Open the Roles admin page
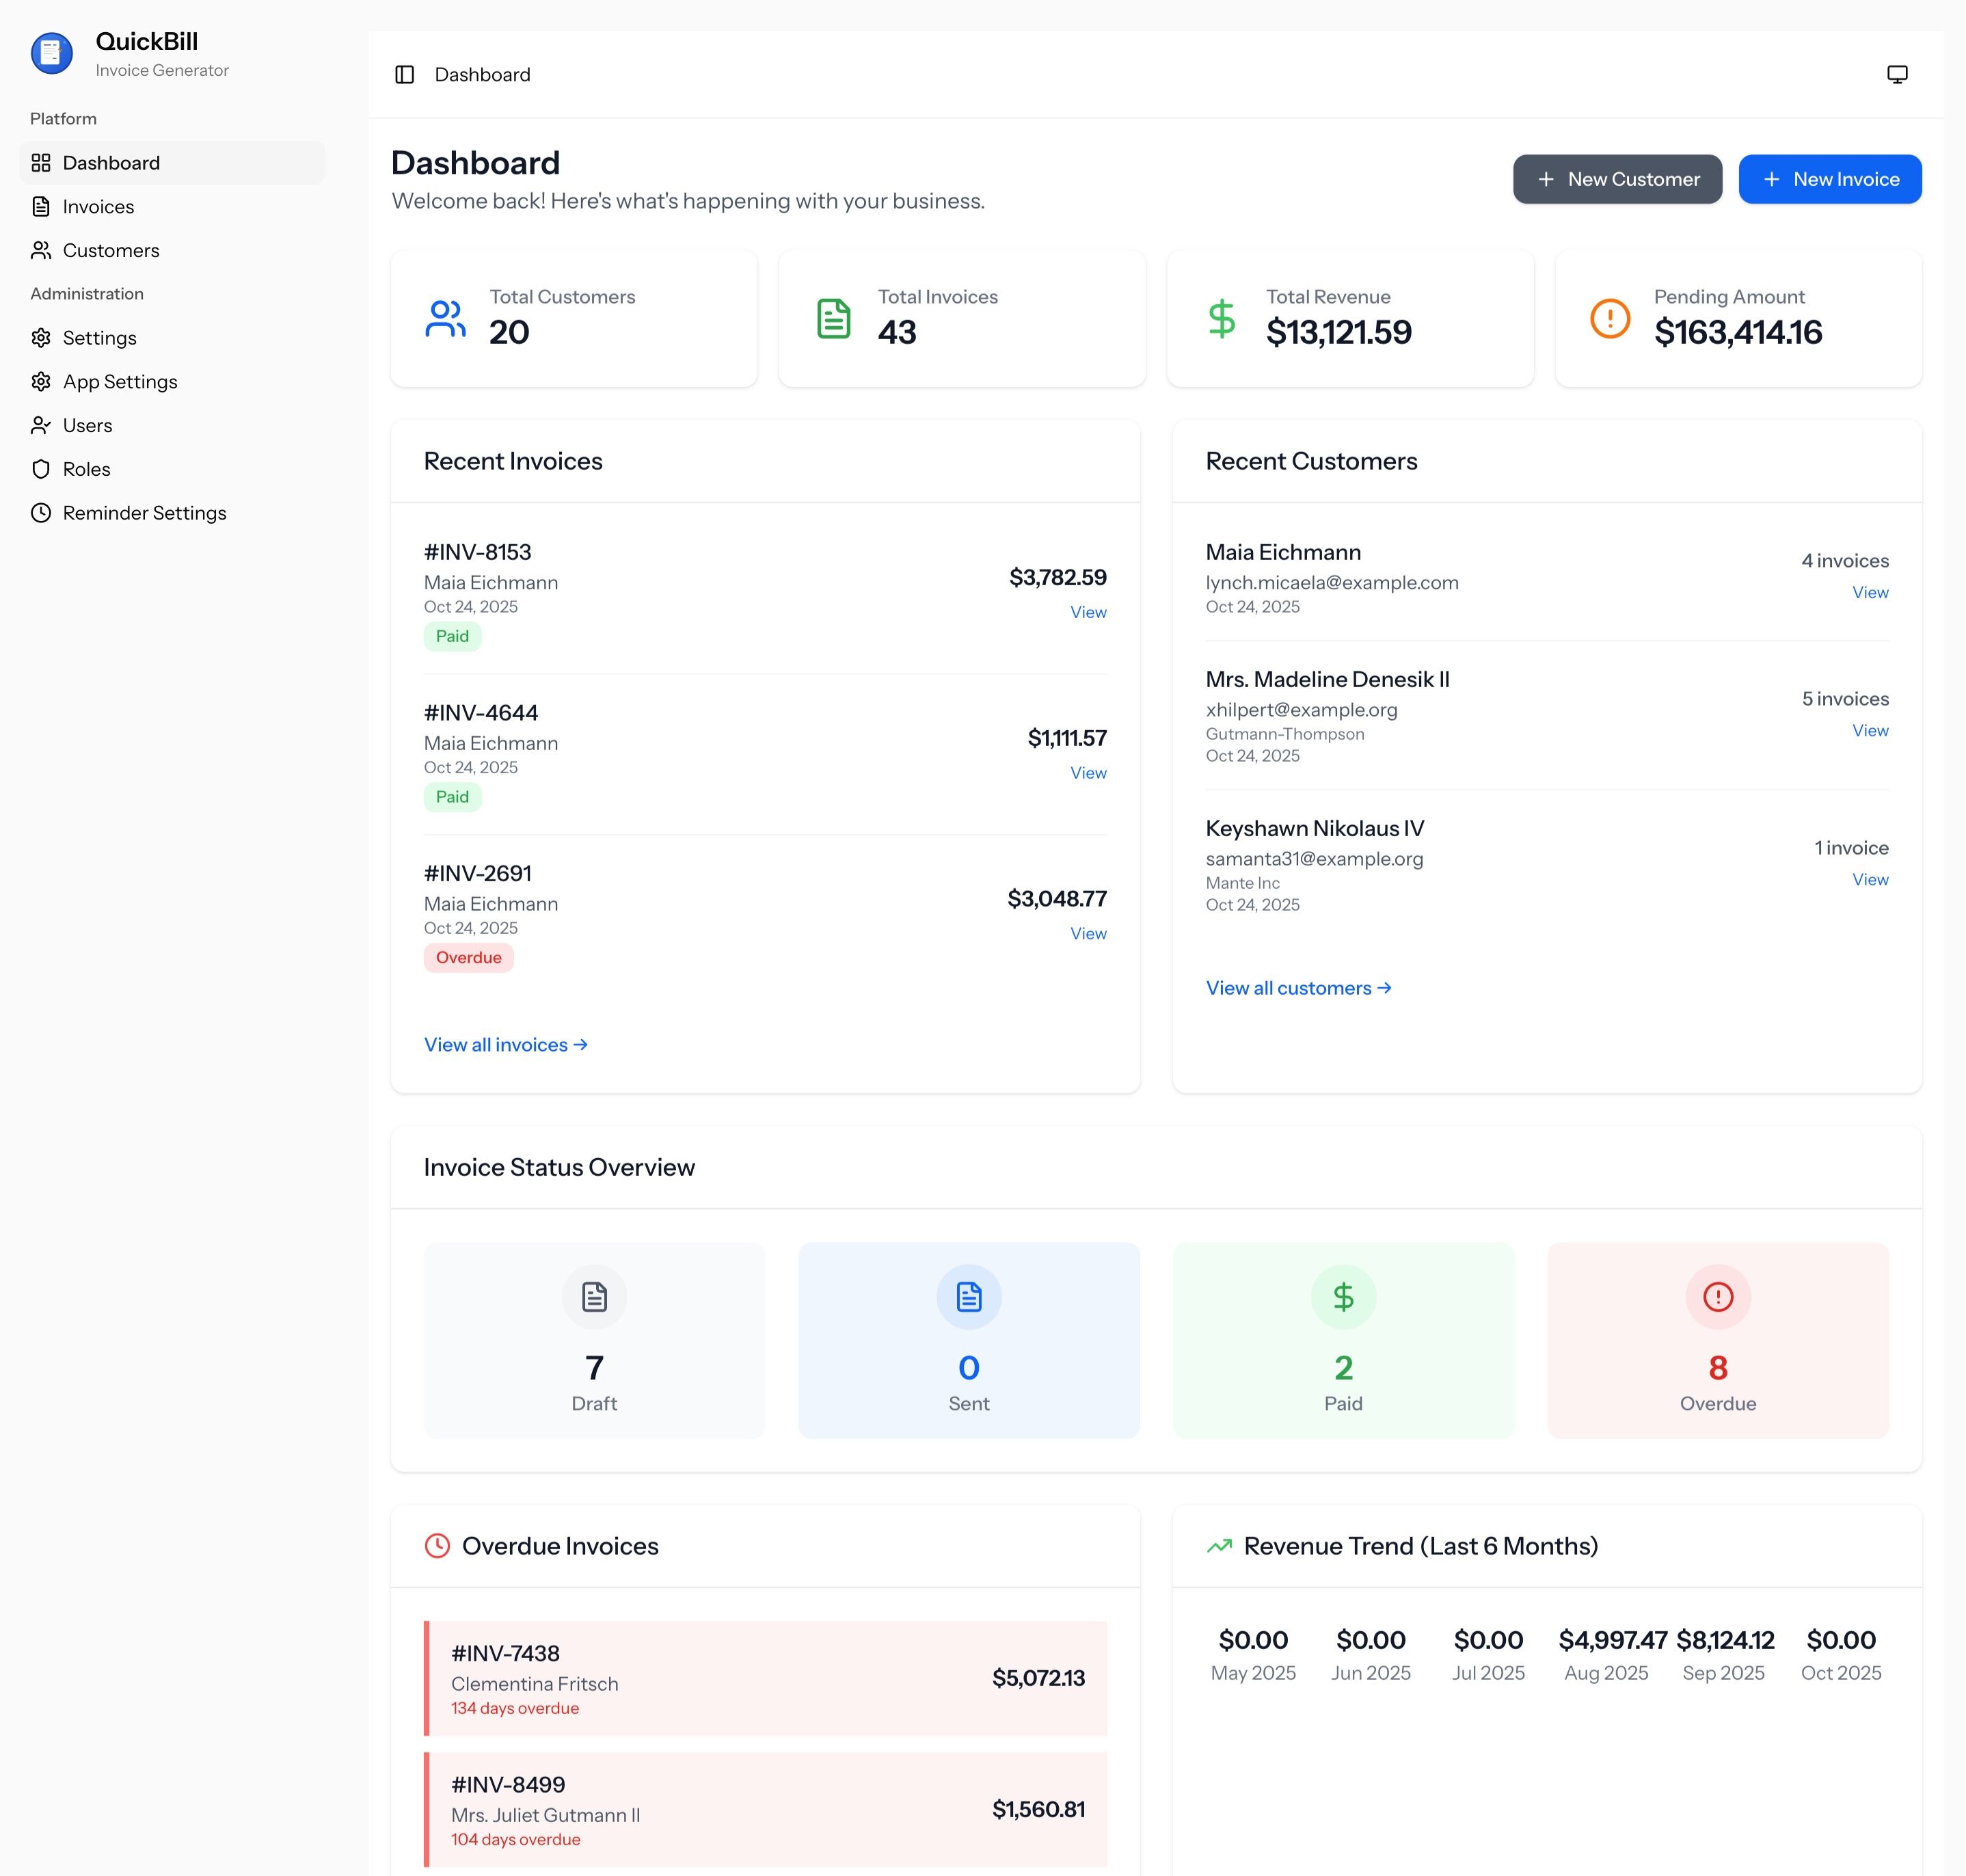1966x1876 pixels. click(x=86, y=469)
